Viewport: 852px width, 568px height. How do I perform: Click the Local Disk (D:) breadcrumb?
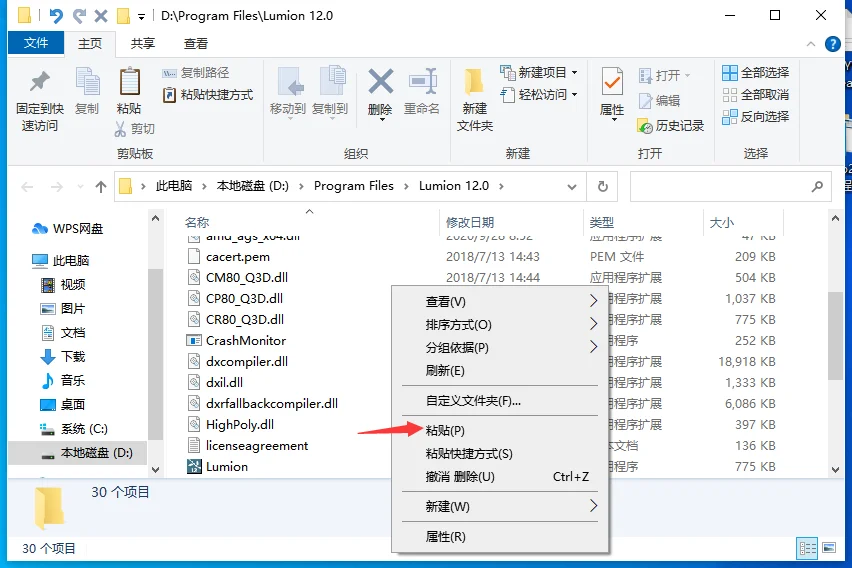[x=253, y=186]
